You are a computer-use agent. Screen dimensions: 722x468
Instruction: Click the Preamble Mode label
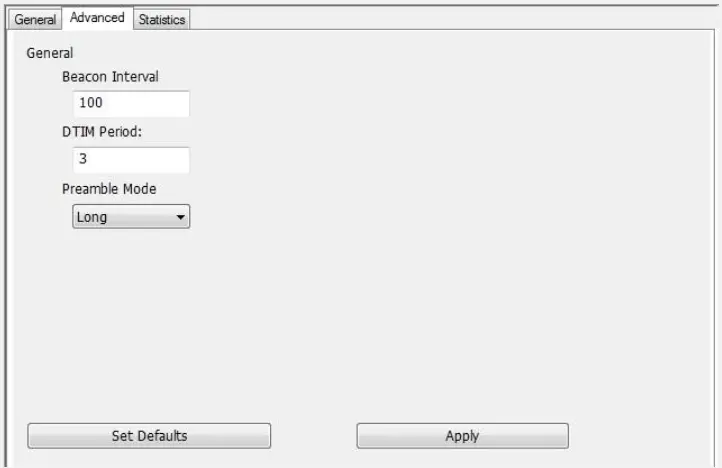109,189
